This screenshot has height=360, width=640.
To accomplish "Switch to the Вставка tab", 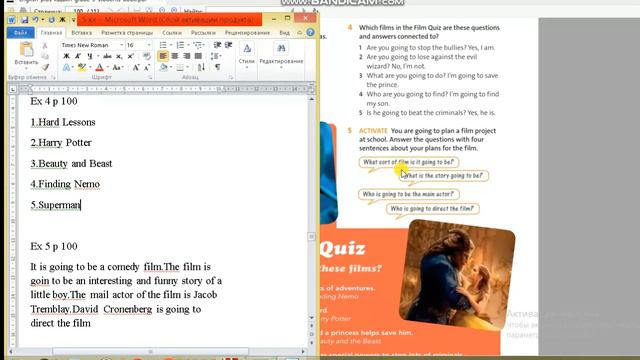I will click(82, 32).
